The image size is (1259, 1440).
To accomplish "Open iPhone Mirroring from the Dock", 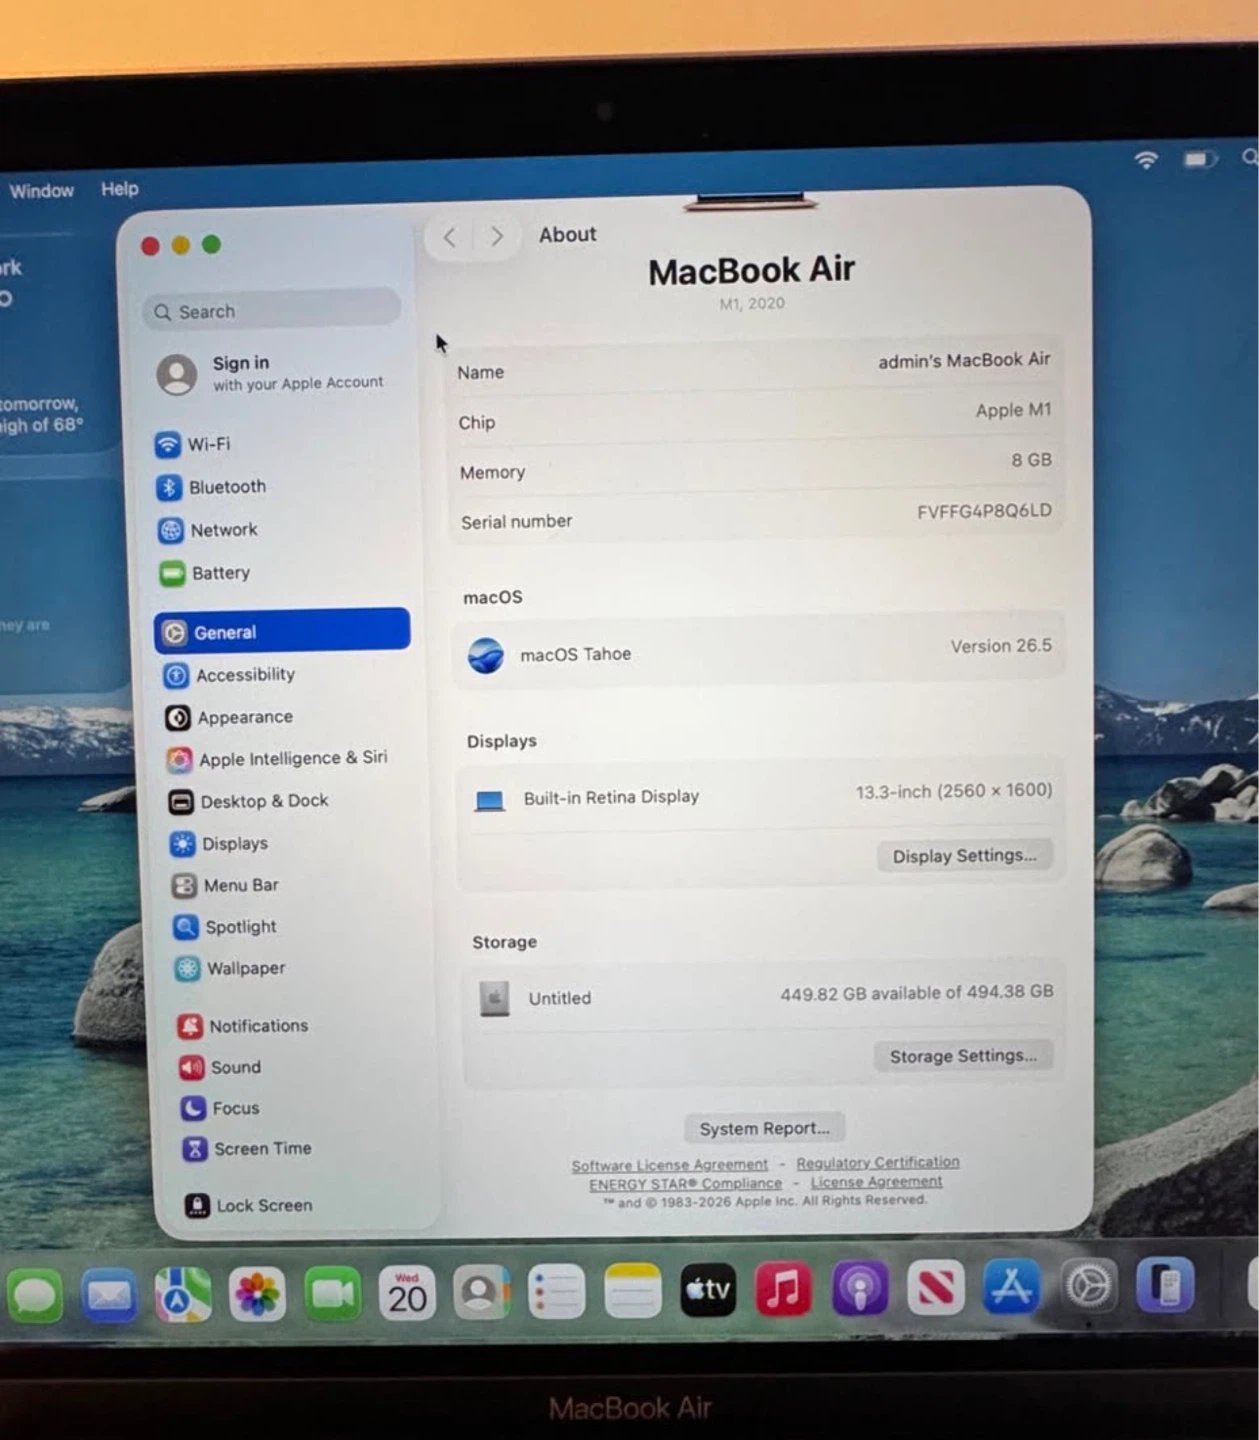I will click(1165, 1284).
